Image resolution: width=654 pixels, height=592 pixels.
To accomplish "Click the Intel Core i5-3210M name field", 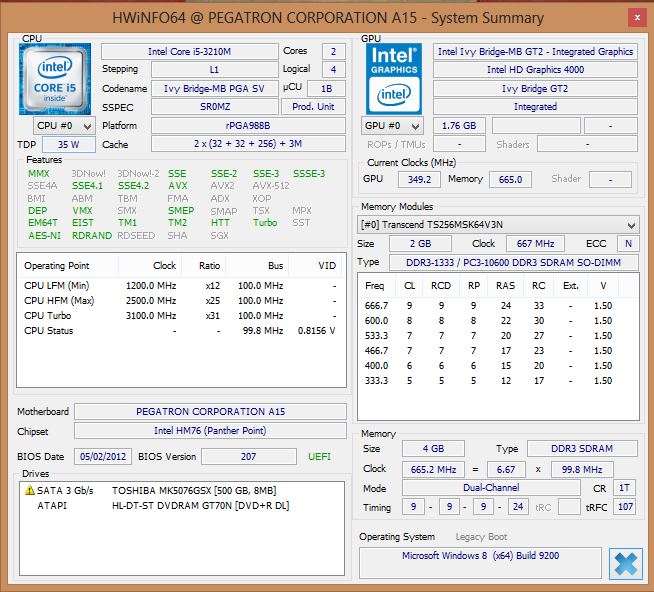I will (x=189, y=51).
